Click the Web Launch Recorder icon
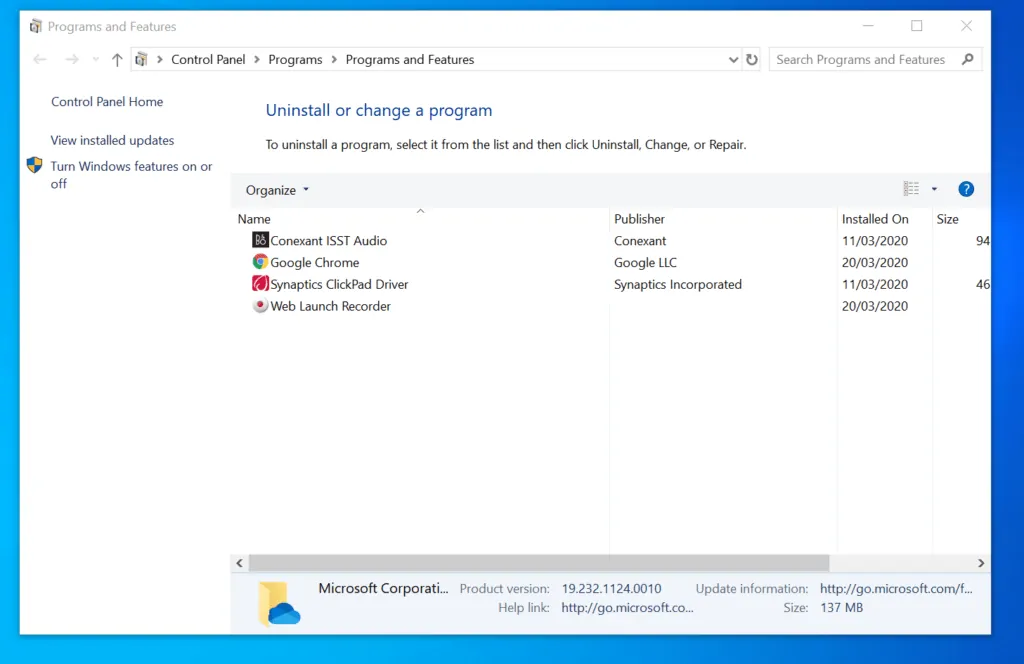Image resolution: width=1024 pixels, height=664 pixels. [x=261, y=306]
